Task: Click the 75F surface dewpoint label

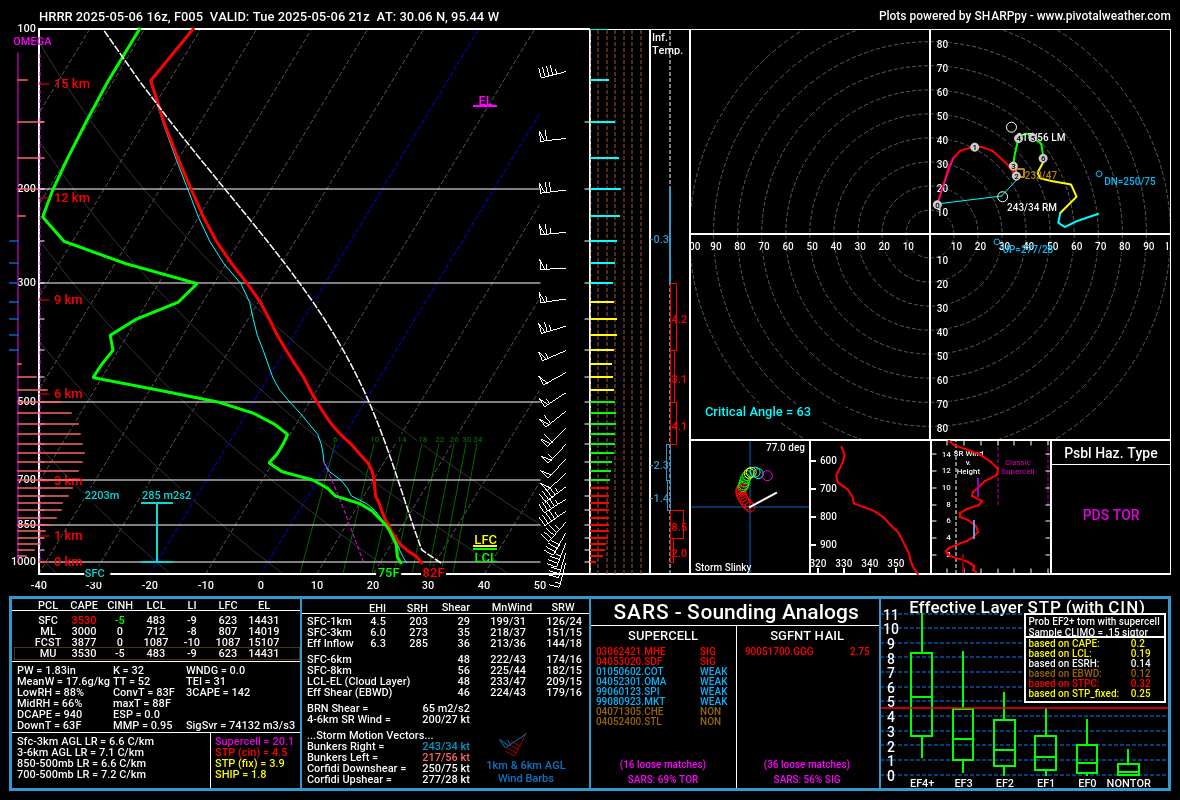Action: coord(388,573)
